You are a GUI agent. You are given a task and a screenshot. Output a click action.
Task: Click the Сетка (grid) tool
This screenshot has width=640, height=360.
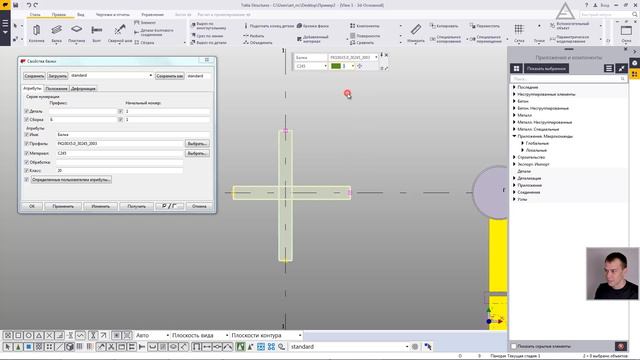coord(519,33)
